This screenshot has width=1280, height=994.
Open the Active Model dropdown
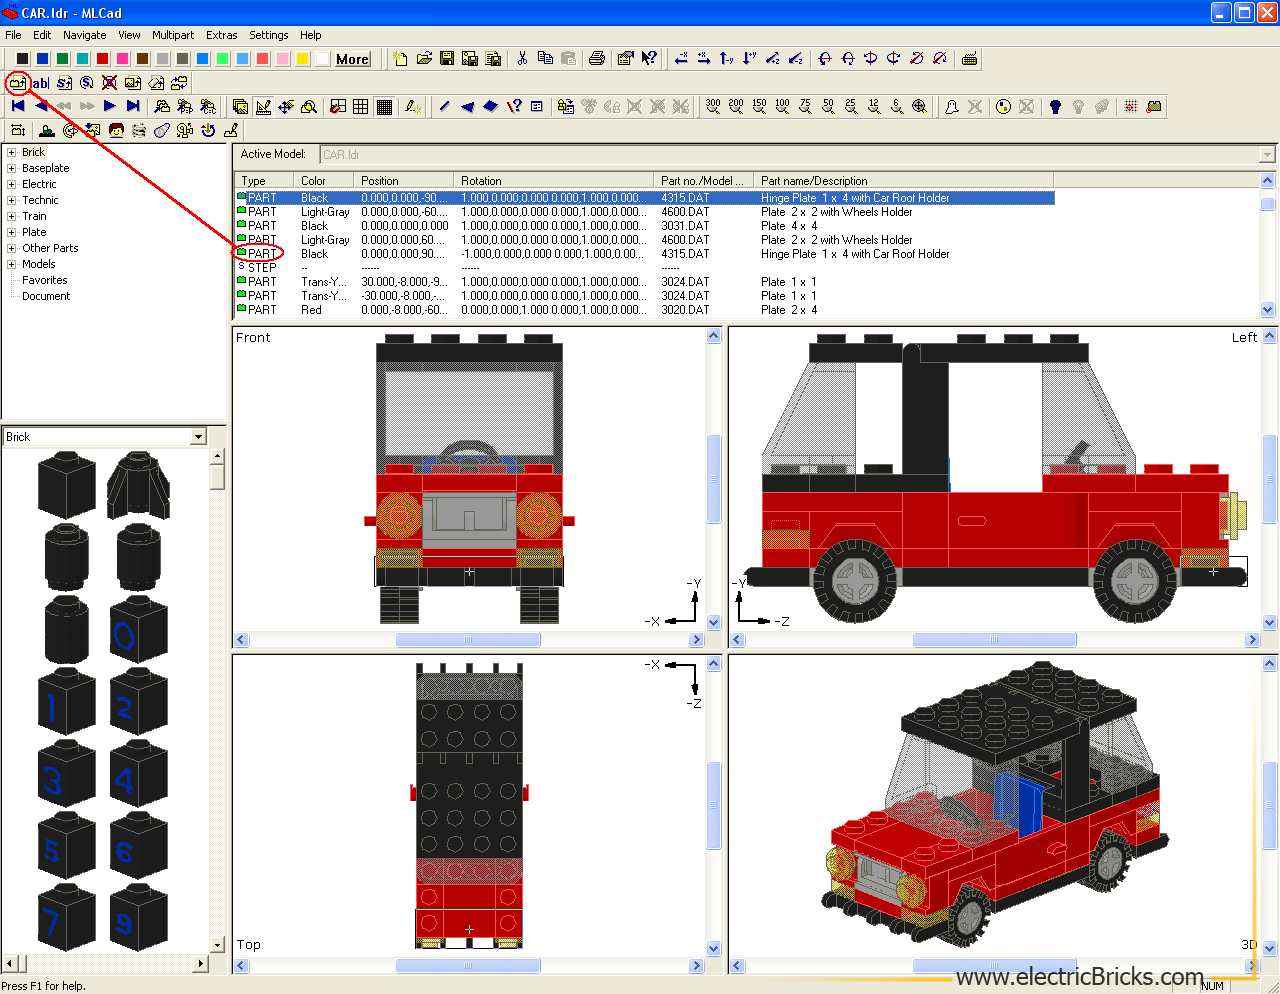tap(1267, 155)
